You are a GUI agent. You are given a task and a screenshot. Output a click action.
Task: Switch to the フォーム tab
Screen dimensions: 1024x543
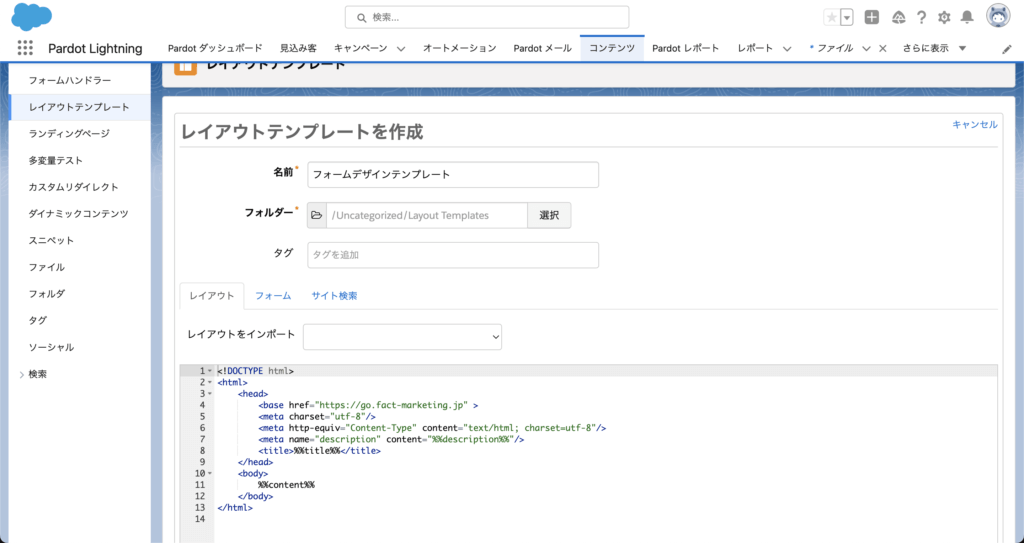(x=273, y=296)
